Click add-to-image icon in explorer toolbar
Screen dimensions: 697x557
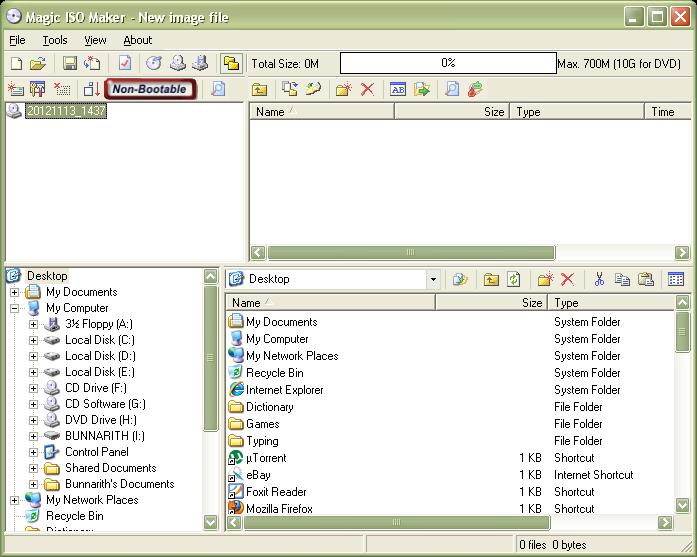click(460, 279)
